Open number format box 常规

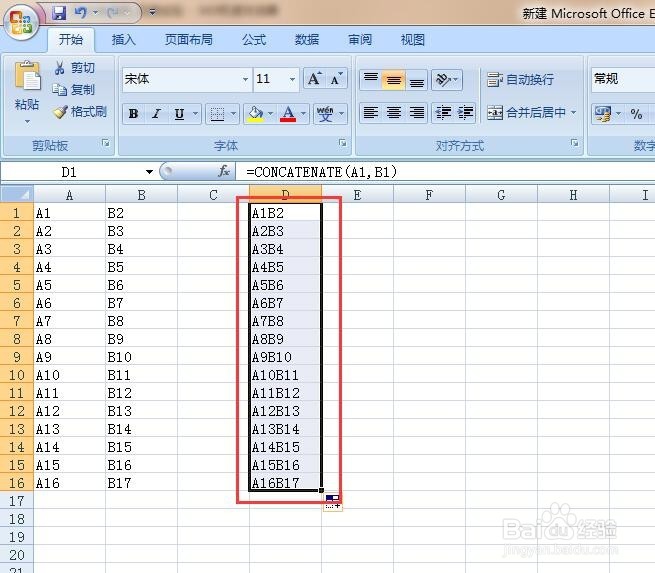(x=622, y=79)
